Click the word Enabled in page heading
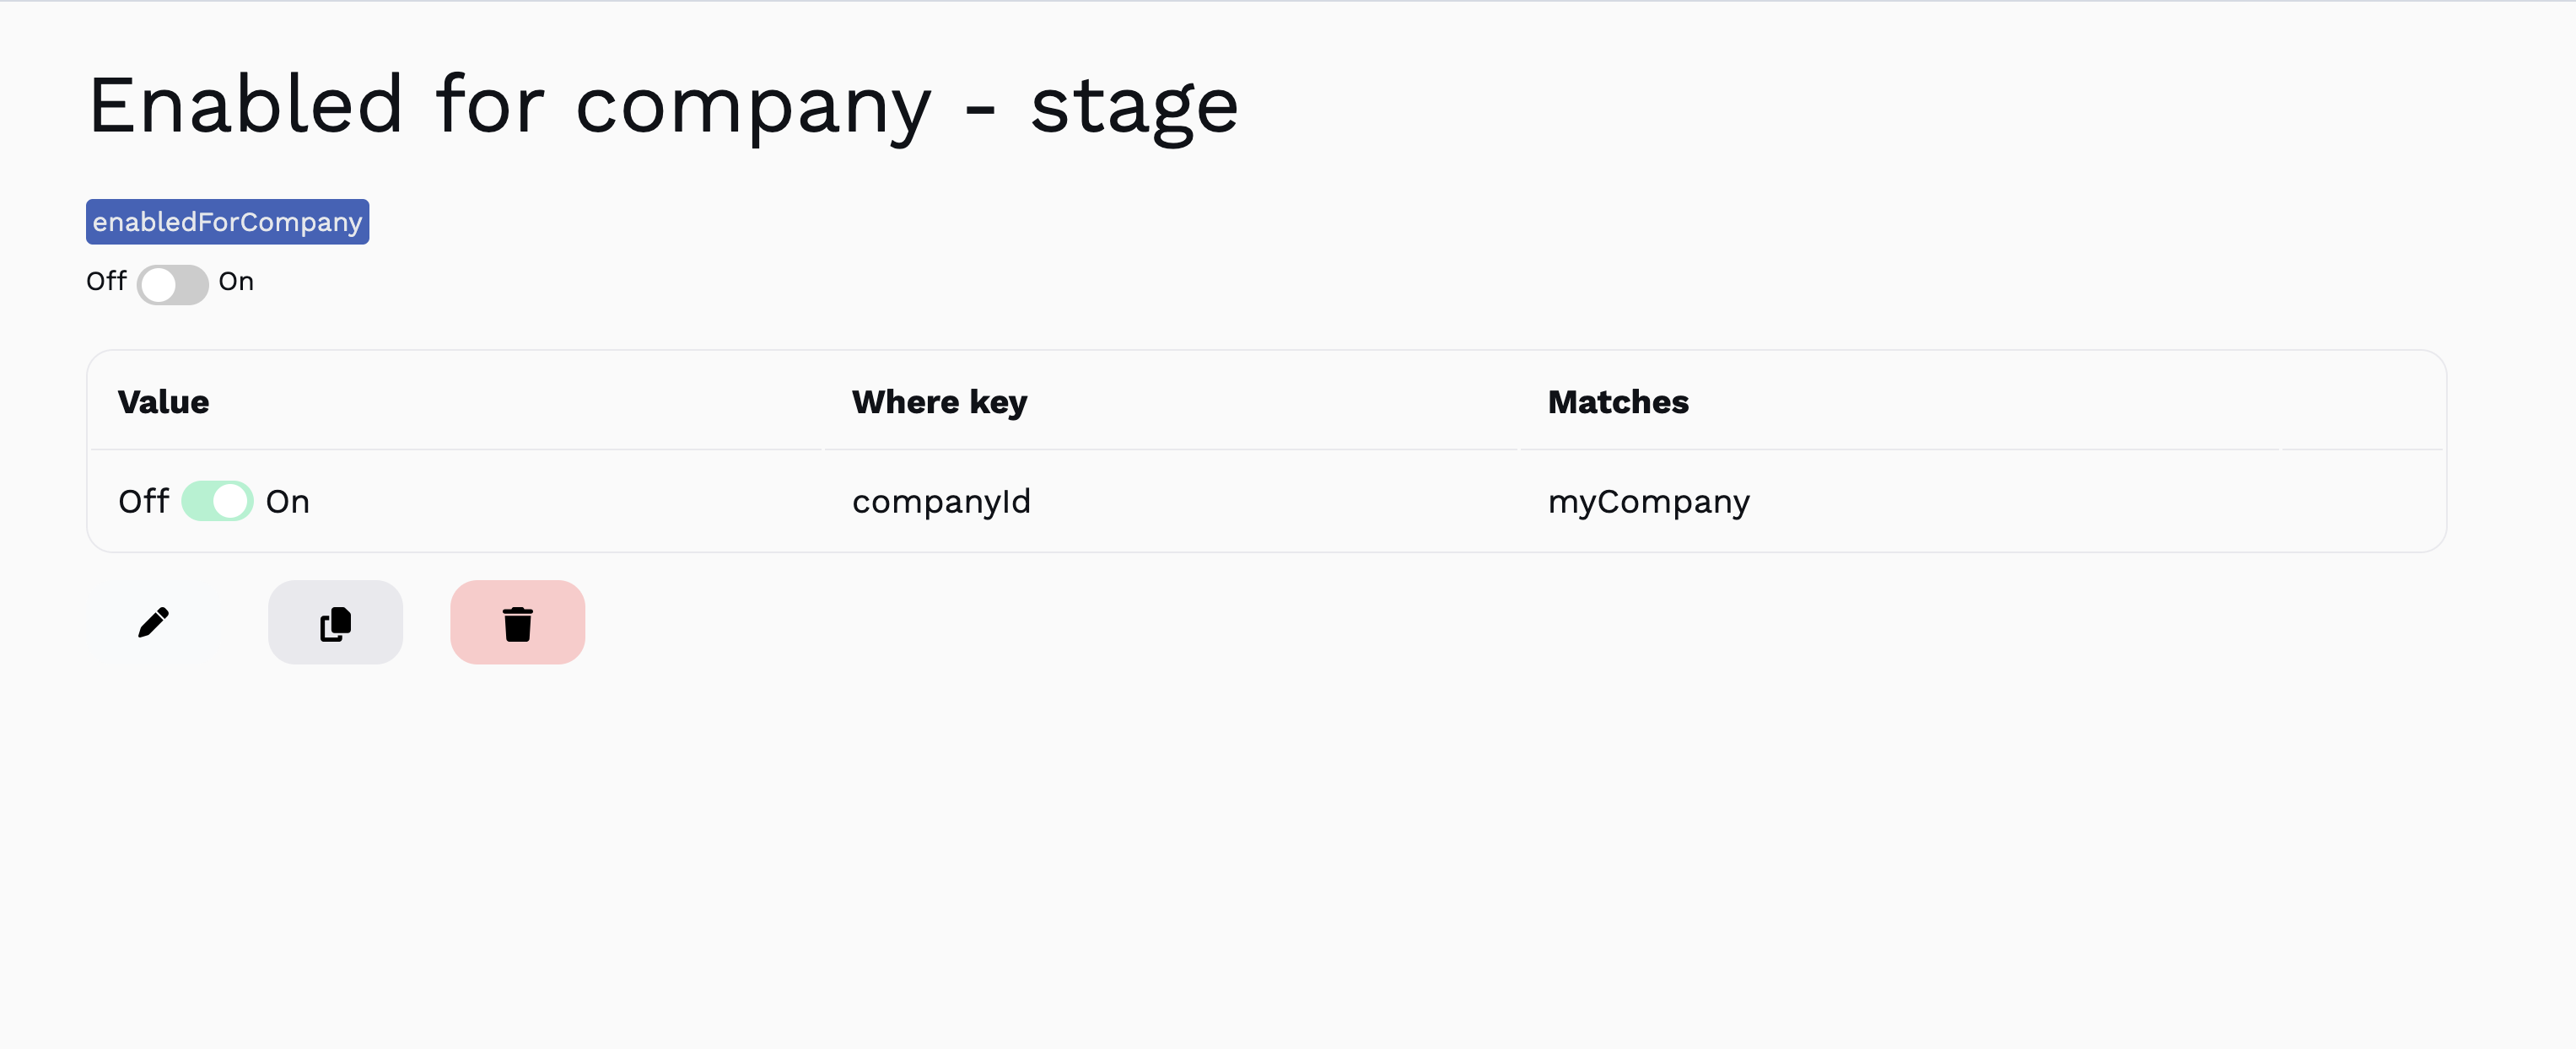Screen dimensions: 2576x1049 click(x=246, y=105)
